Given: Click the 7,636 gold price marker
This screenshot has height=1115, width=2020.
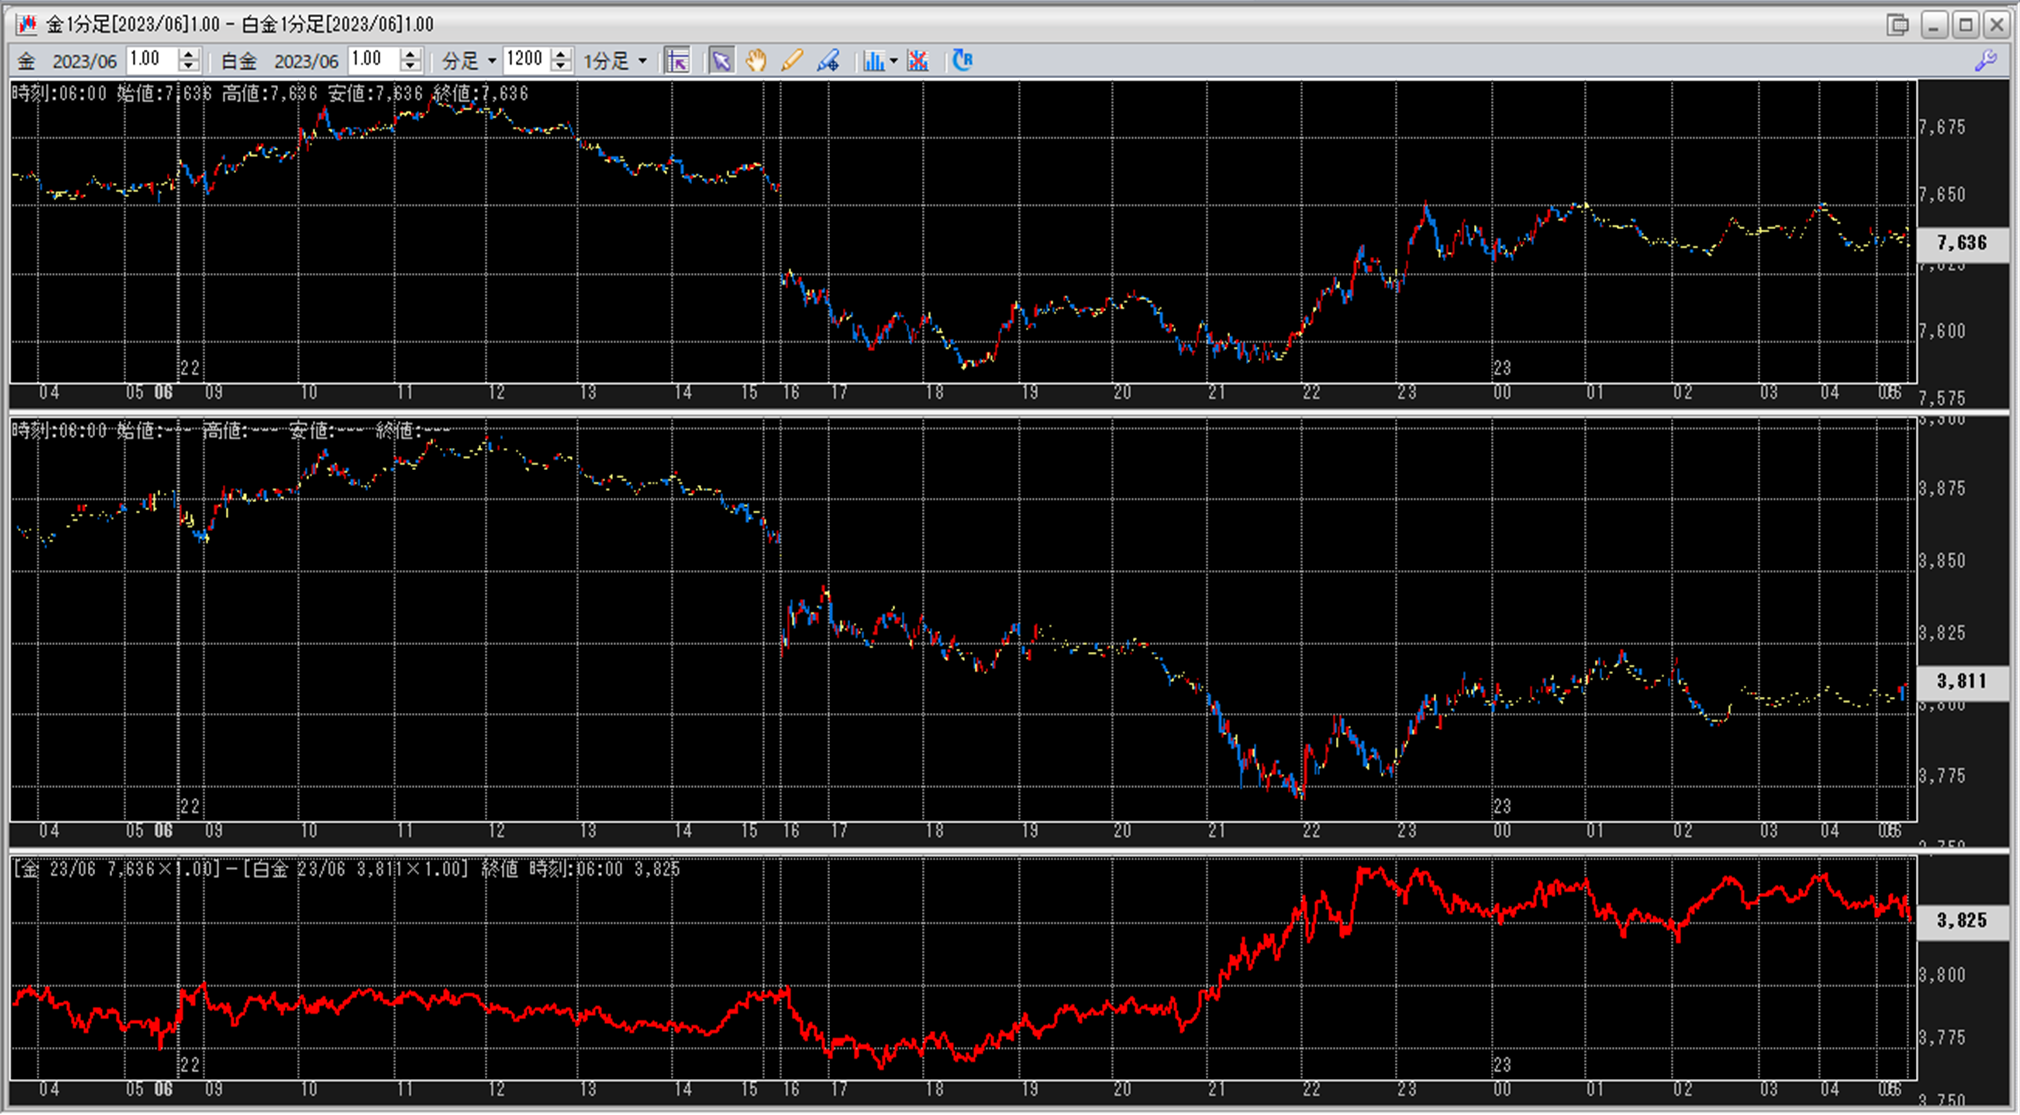Looking at the screenshot, I should (x=1961, y=243).
